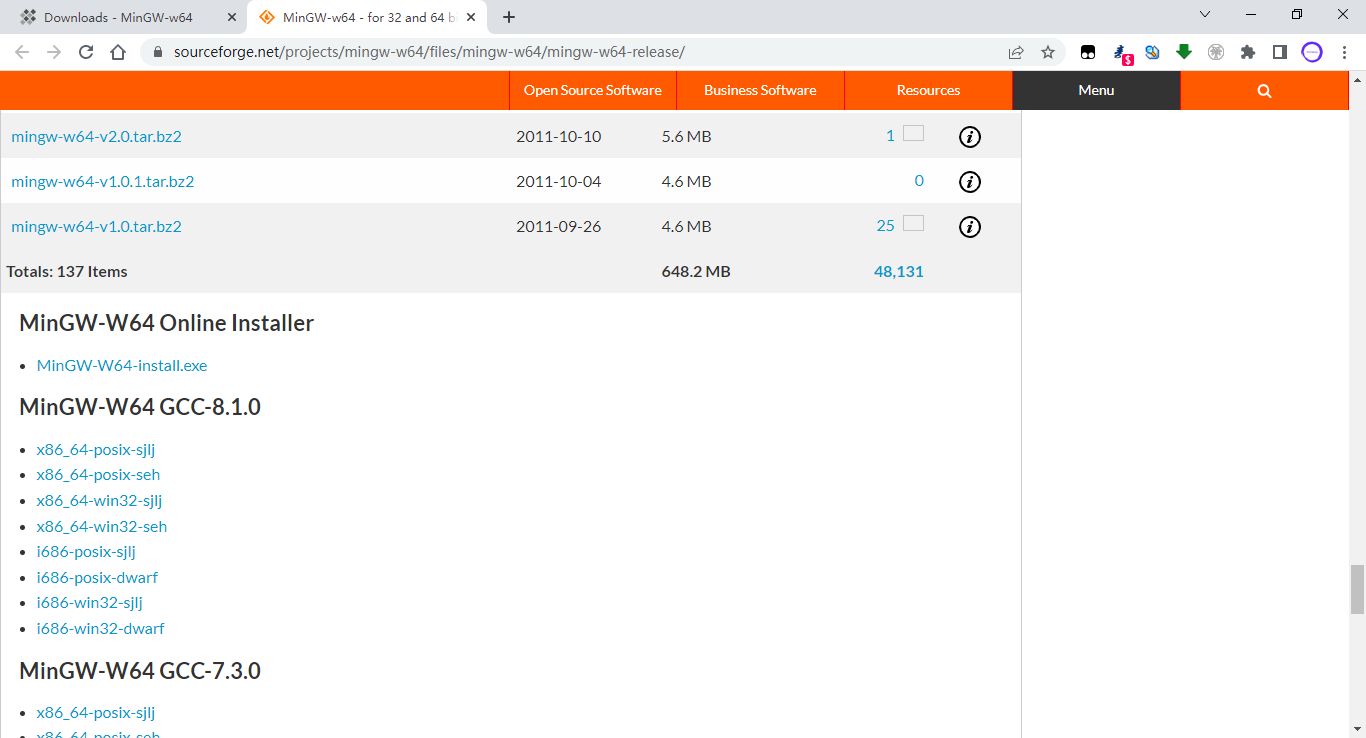Screen dimensions: 1366x738
Task: Click the MinGW-W64 GCC-8.1.0 heading
Action: 140,407
